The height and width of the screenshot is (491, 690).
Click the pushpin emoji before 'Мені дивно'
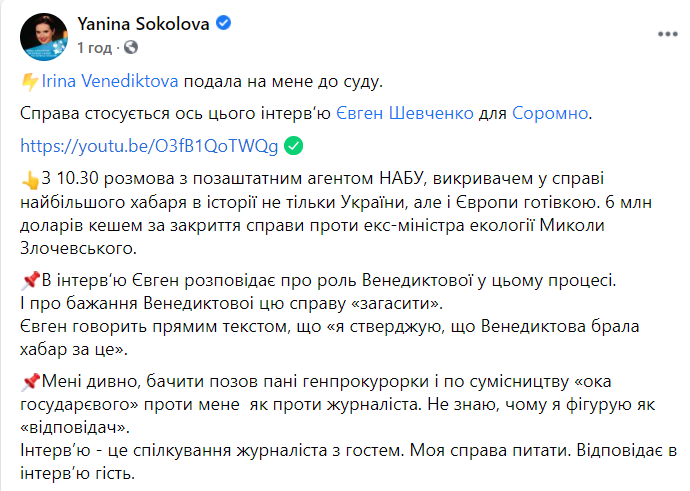30,382
